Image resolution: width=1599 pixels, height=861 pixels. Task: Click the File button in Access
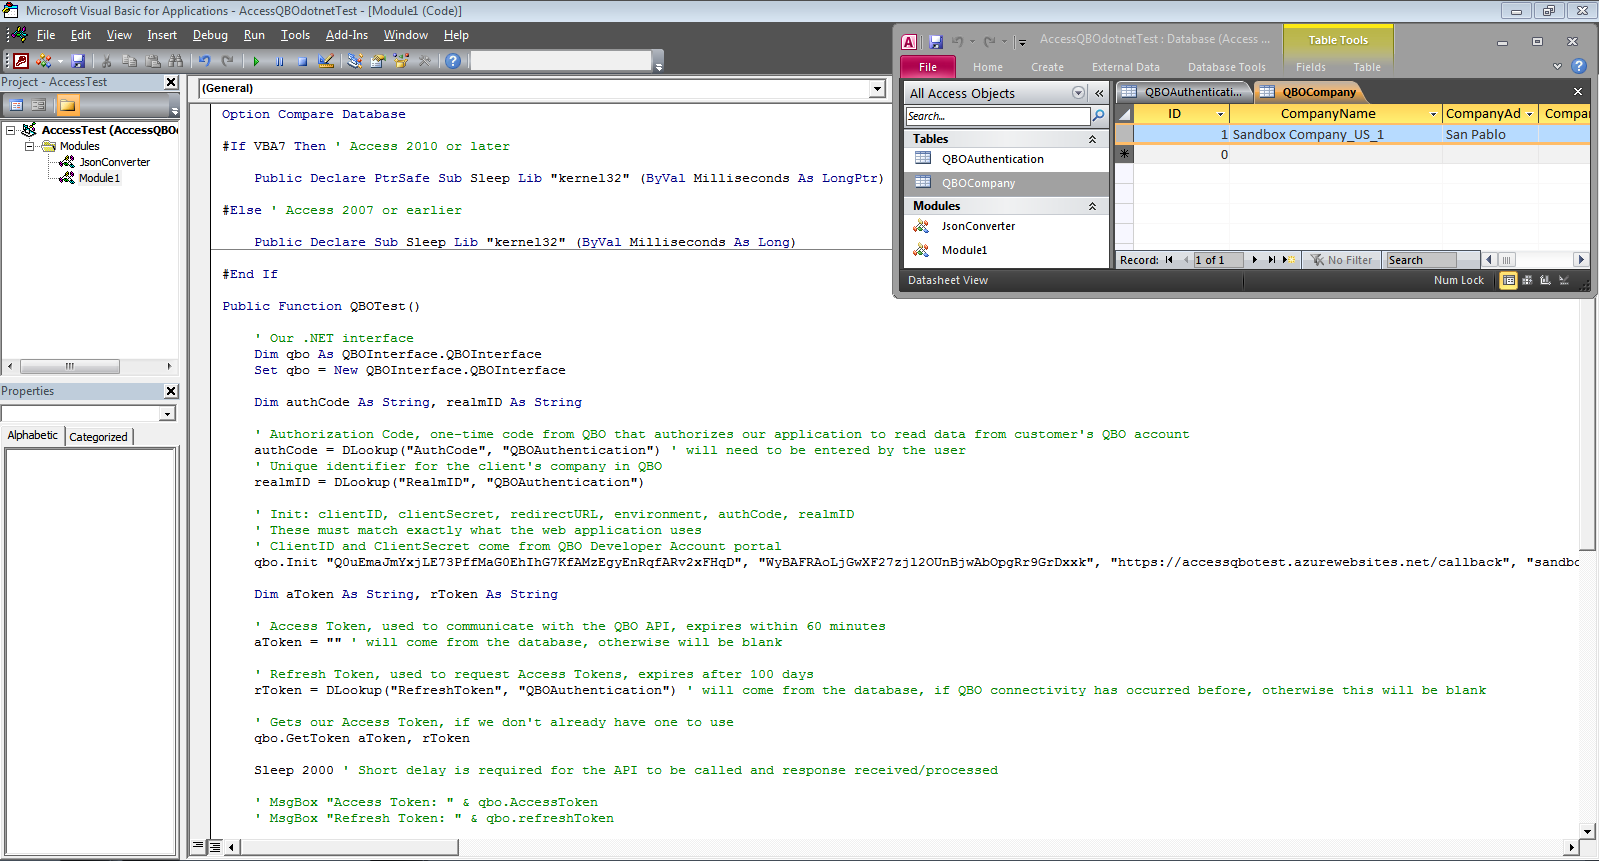pos(928,67)
